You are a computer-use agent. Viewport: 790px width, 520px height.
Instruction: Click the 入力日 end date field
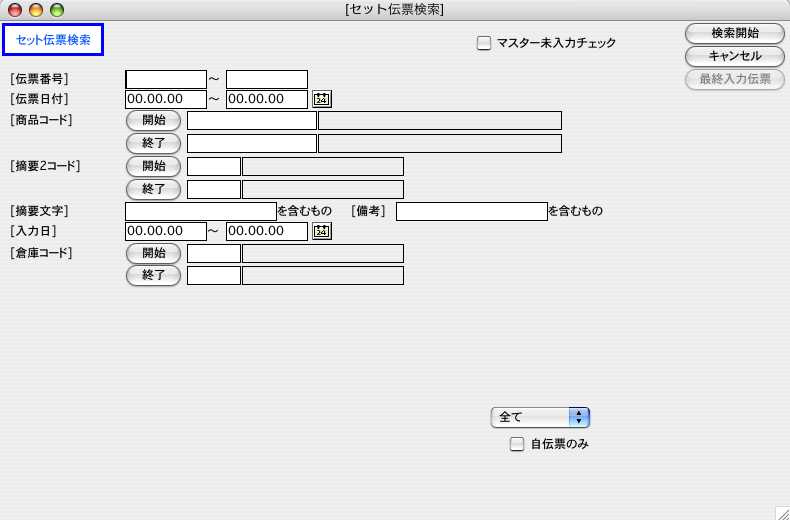[x=267, y=232]
